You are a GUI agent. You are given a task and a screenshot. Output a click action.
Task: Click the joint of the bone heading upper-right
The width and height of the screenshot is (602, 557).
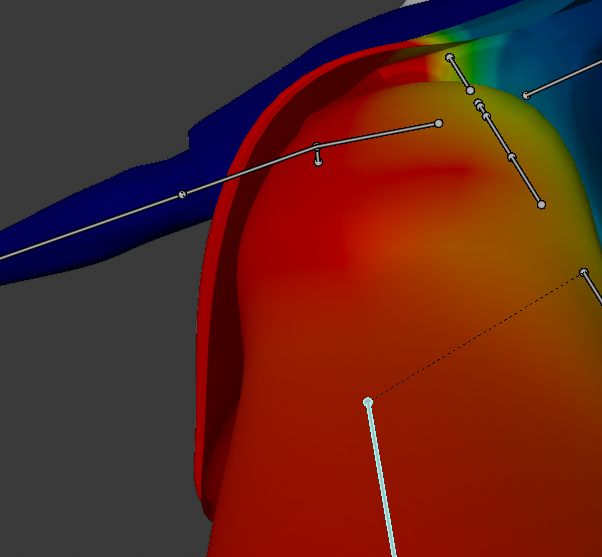(525, 96)
